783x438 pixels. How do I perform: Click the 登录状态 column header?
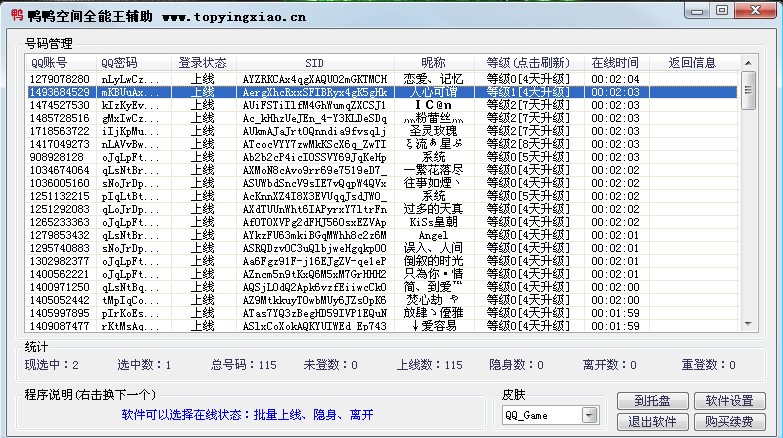(x=202, y=63)
